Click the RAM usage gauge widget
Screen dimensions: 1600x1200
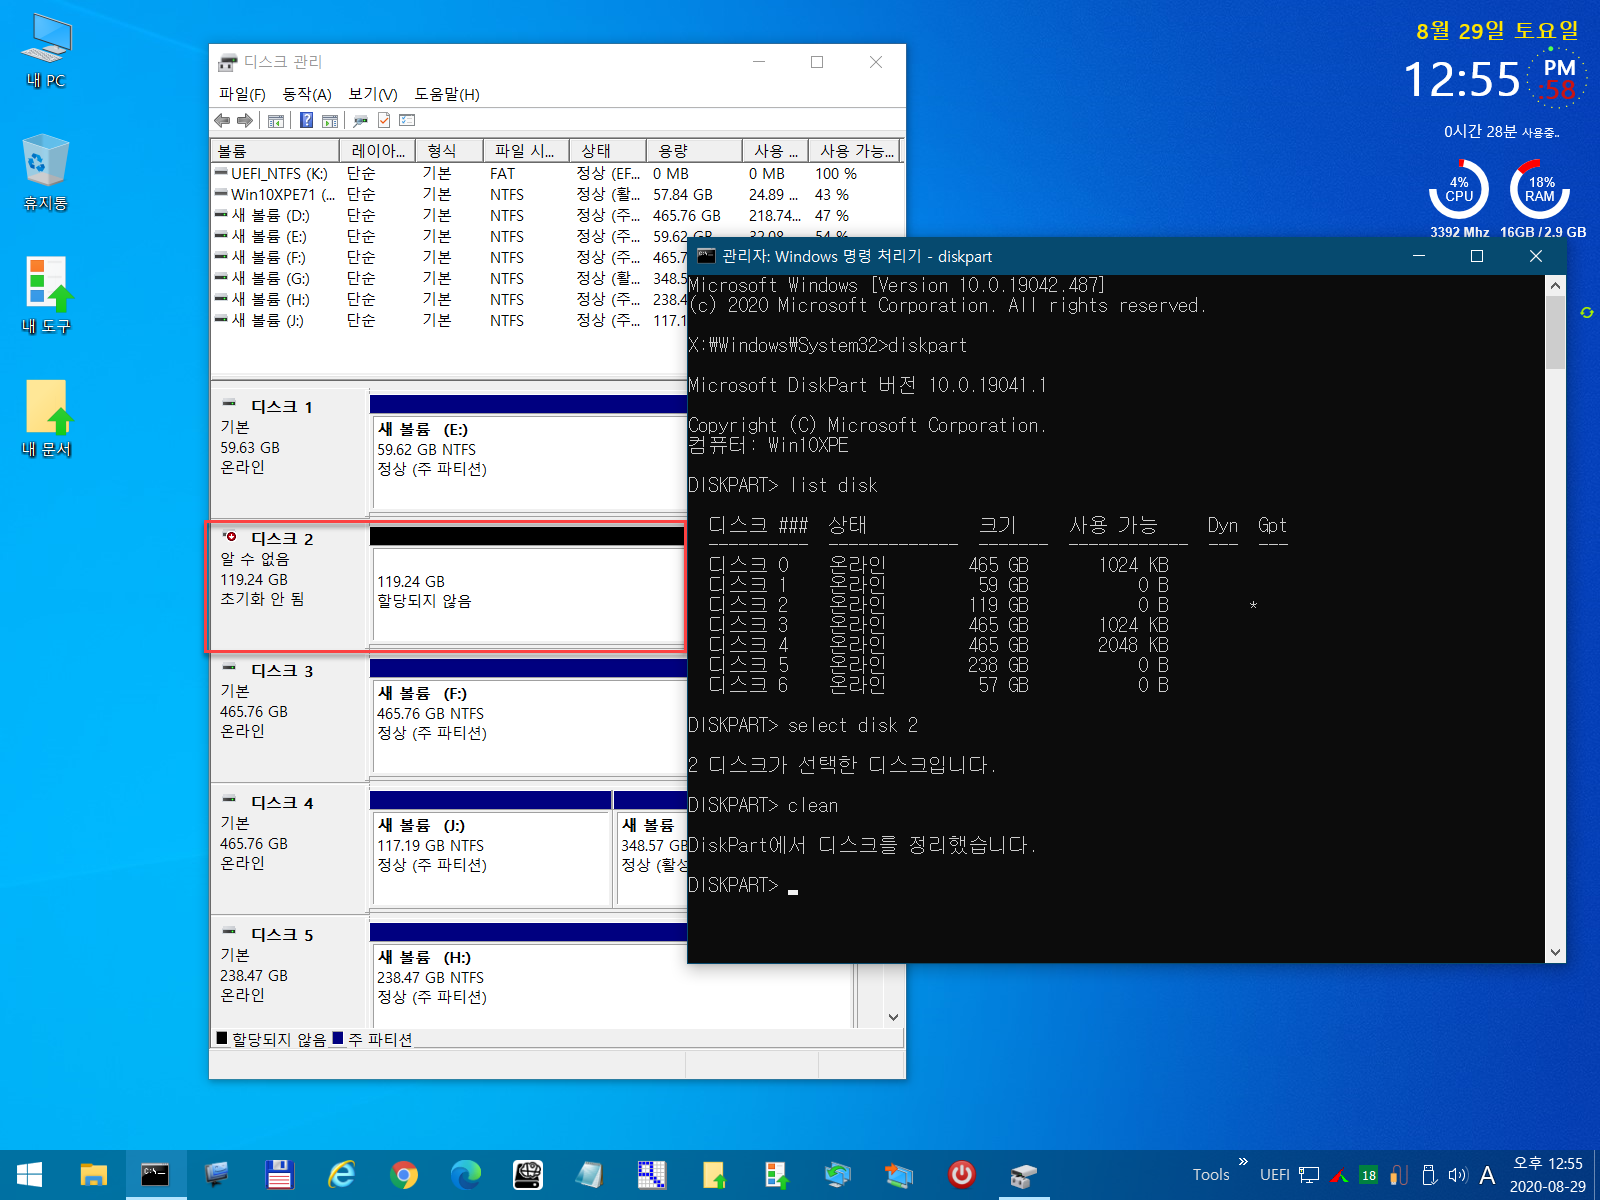point(1540,189)
